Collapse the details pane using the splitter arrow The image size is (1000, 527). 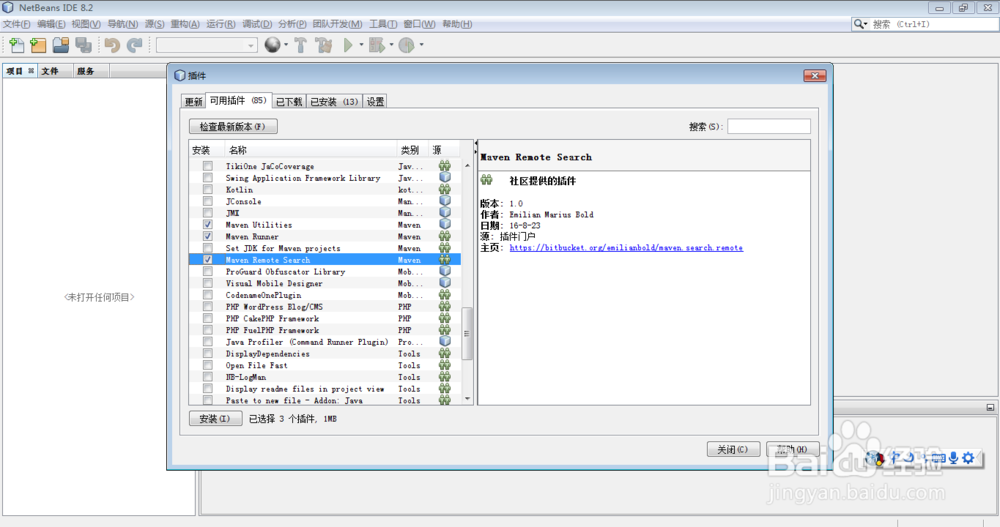[x=475, y=151]
